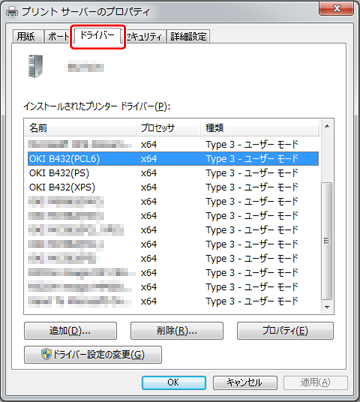Select the OKI B432(XPS) driver
This screenshot has width=360, height=402.
[x=173, y=187]
